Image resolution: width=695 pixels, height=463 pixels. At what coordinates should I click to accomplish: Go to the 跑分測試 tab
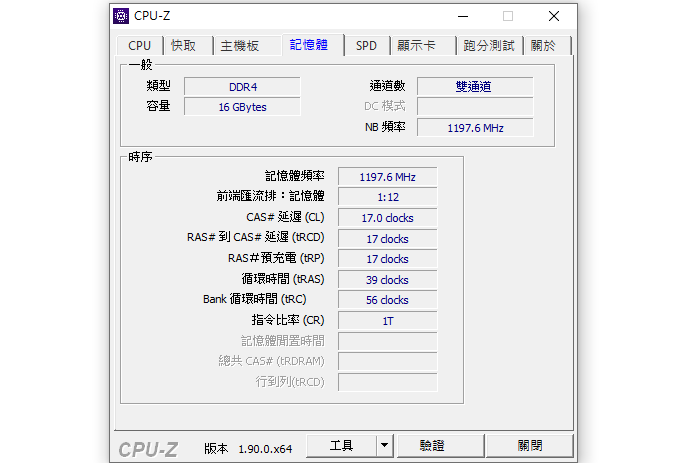489,46
